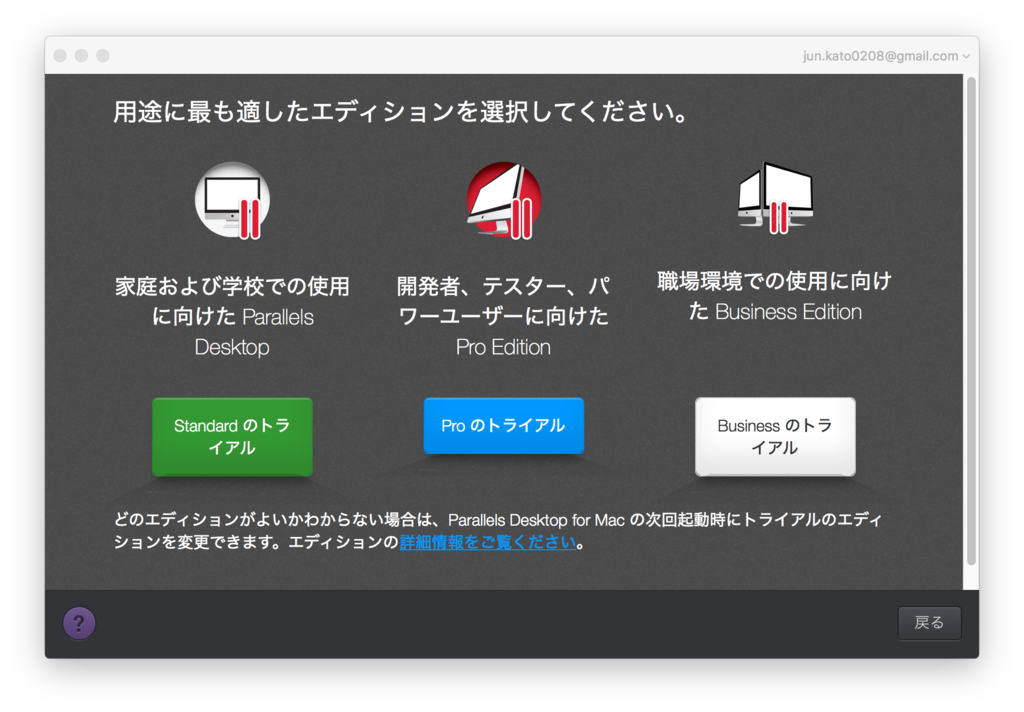This screenshot has width=1024, height=712.
Task: Zoom the window with the third title-bar button
Action: (103, 56)
